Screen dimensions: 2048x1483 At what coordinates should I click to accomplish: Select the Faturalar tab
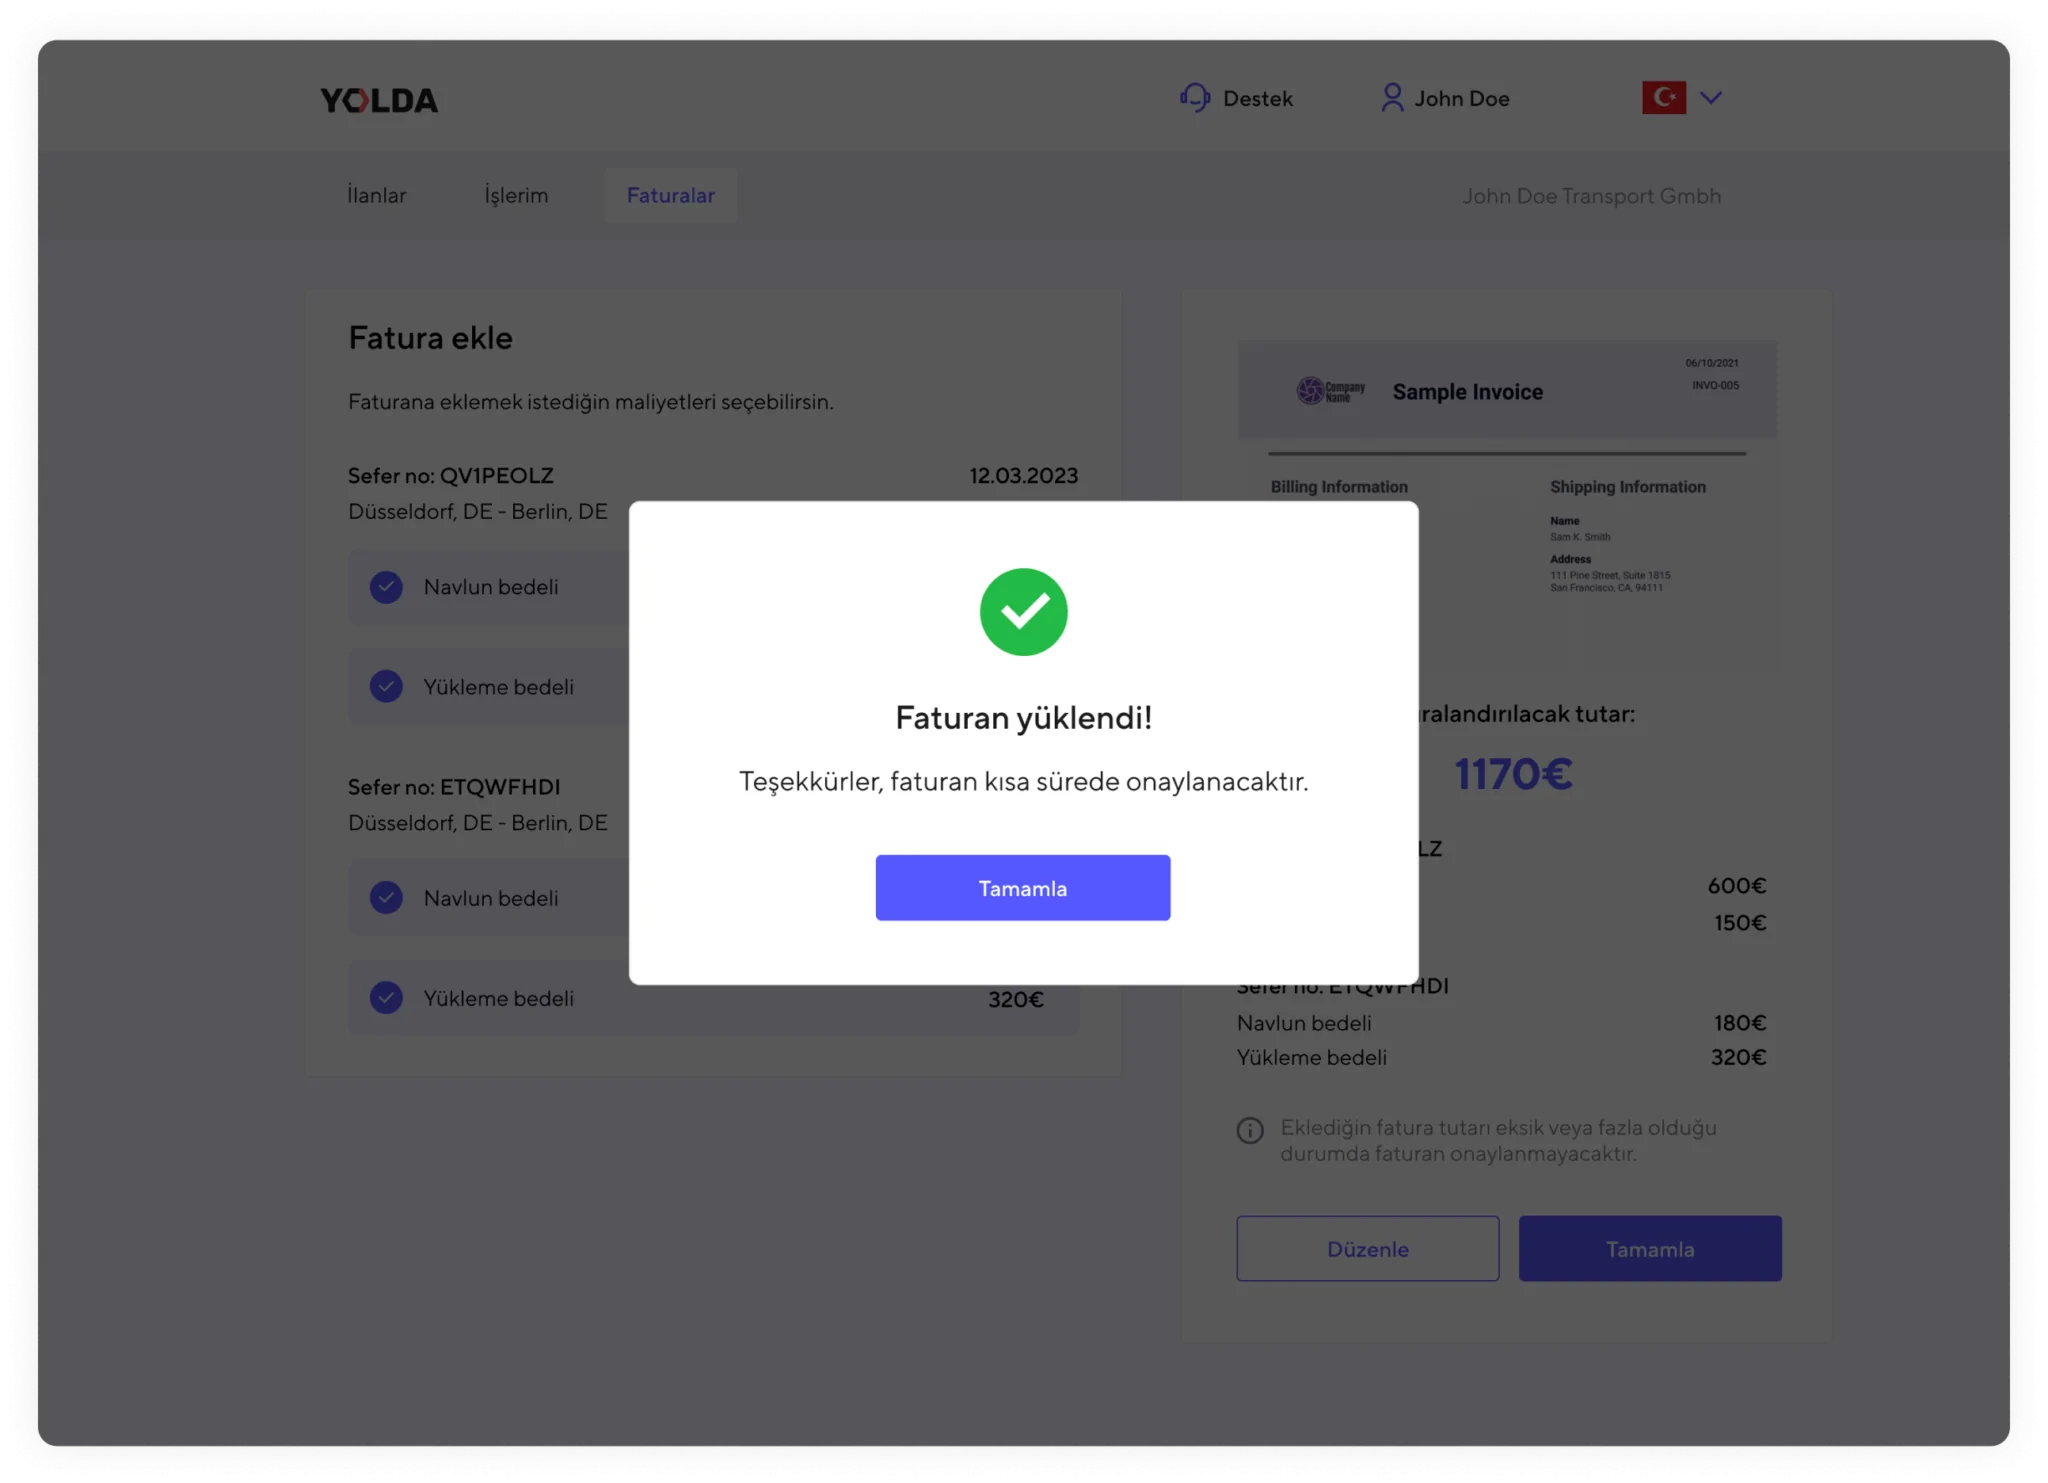point(670,195)
